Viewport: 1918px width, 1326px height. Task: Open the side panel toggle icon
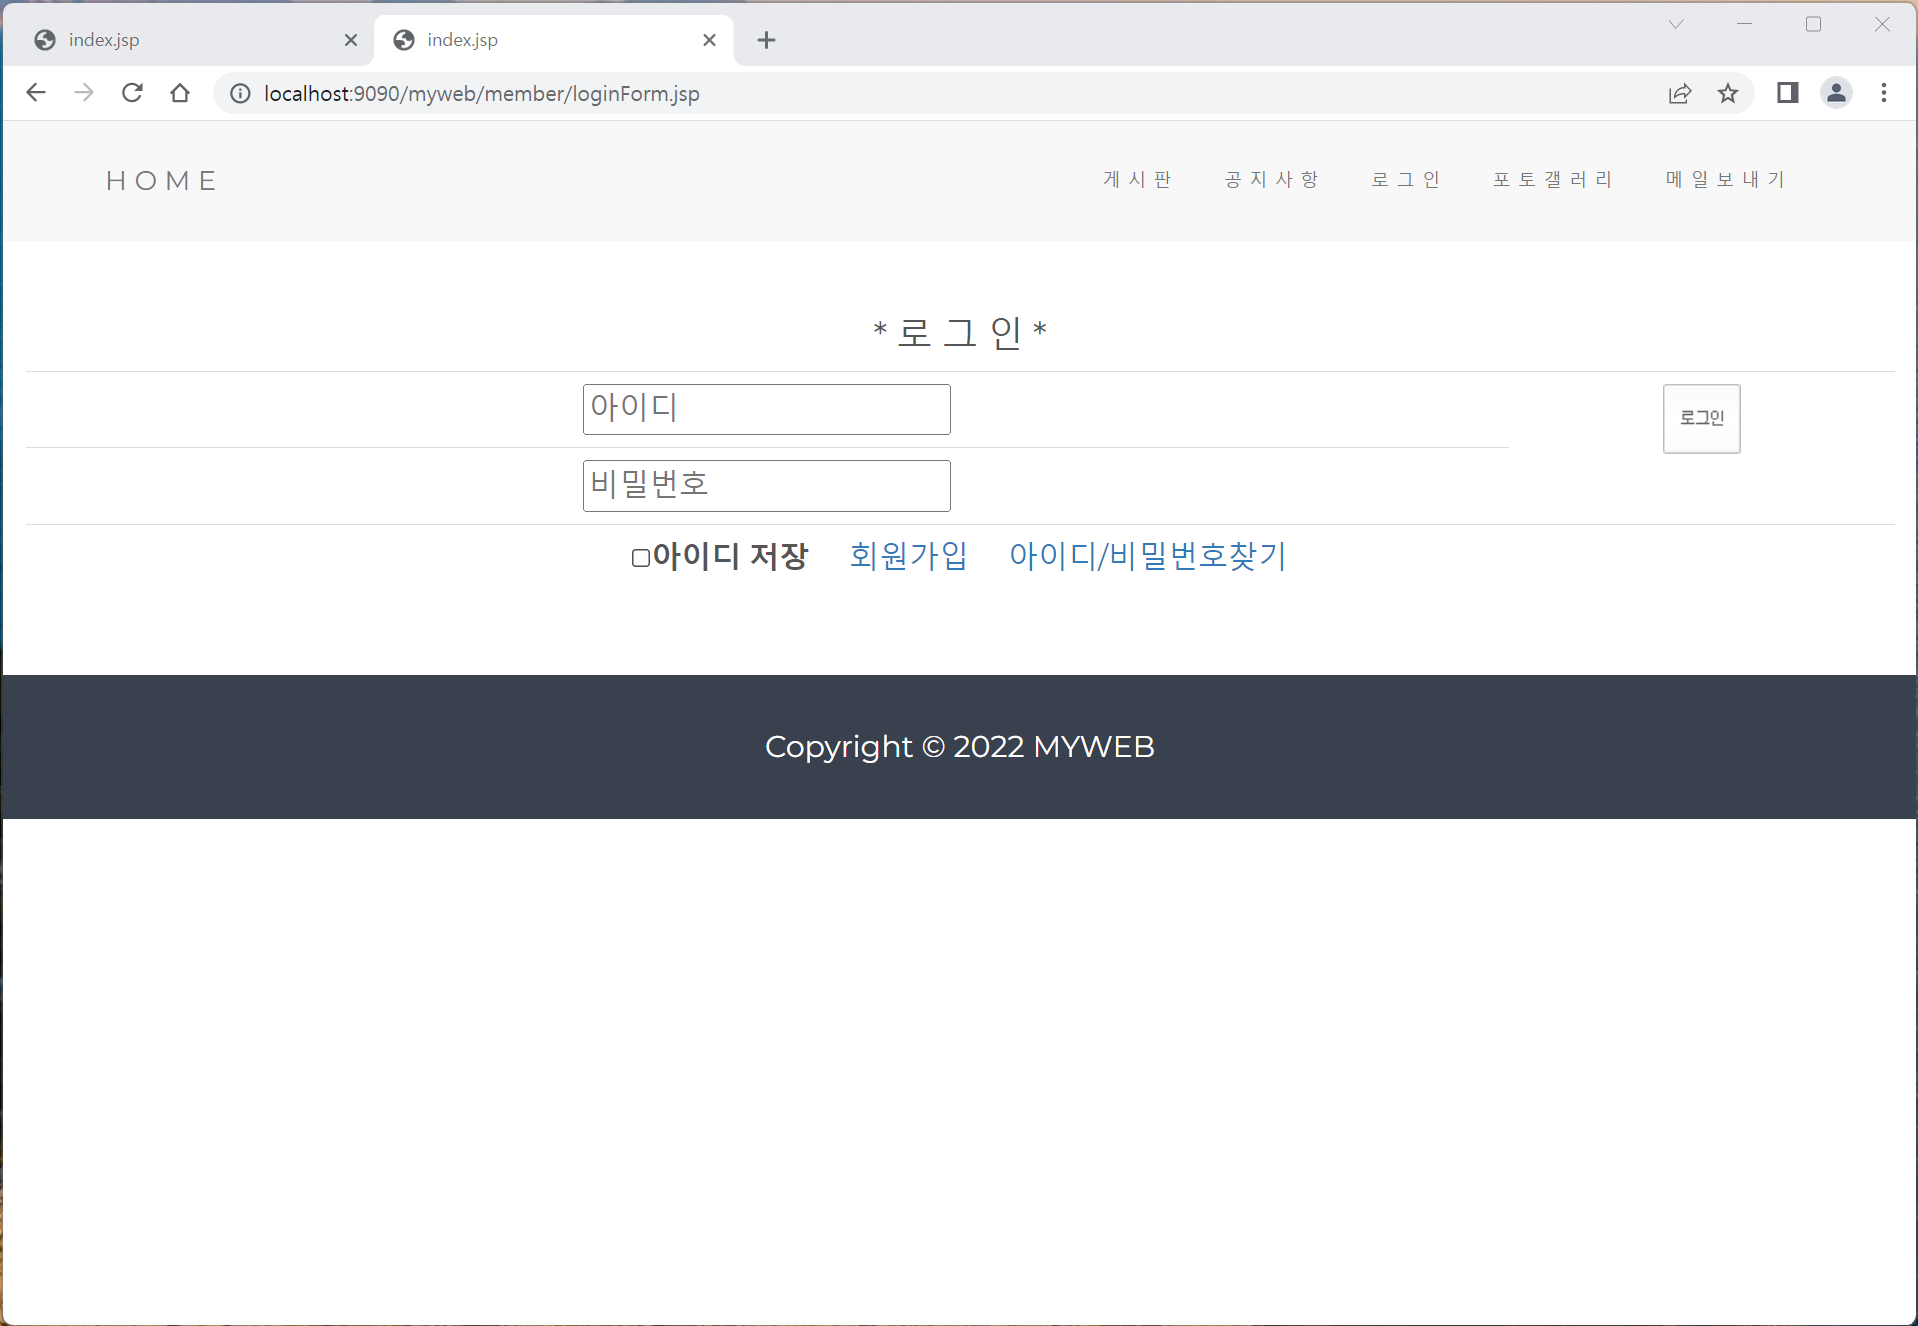[x=1788, y=93]
